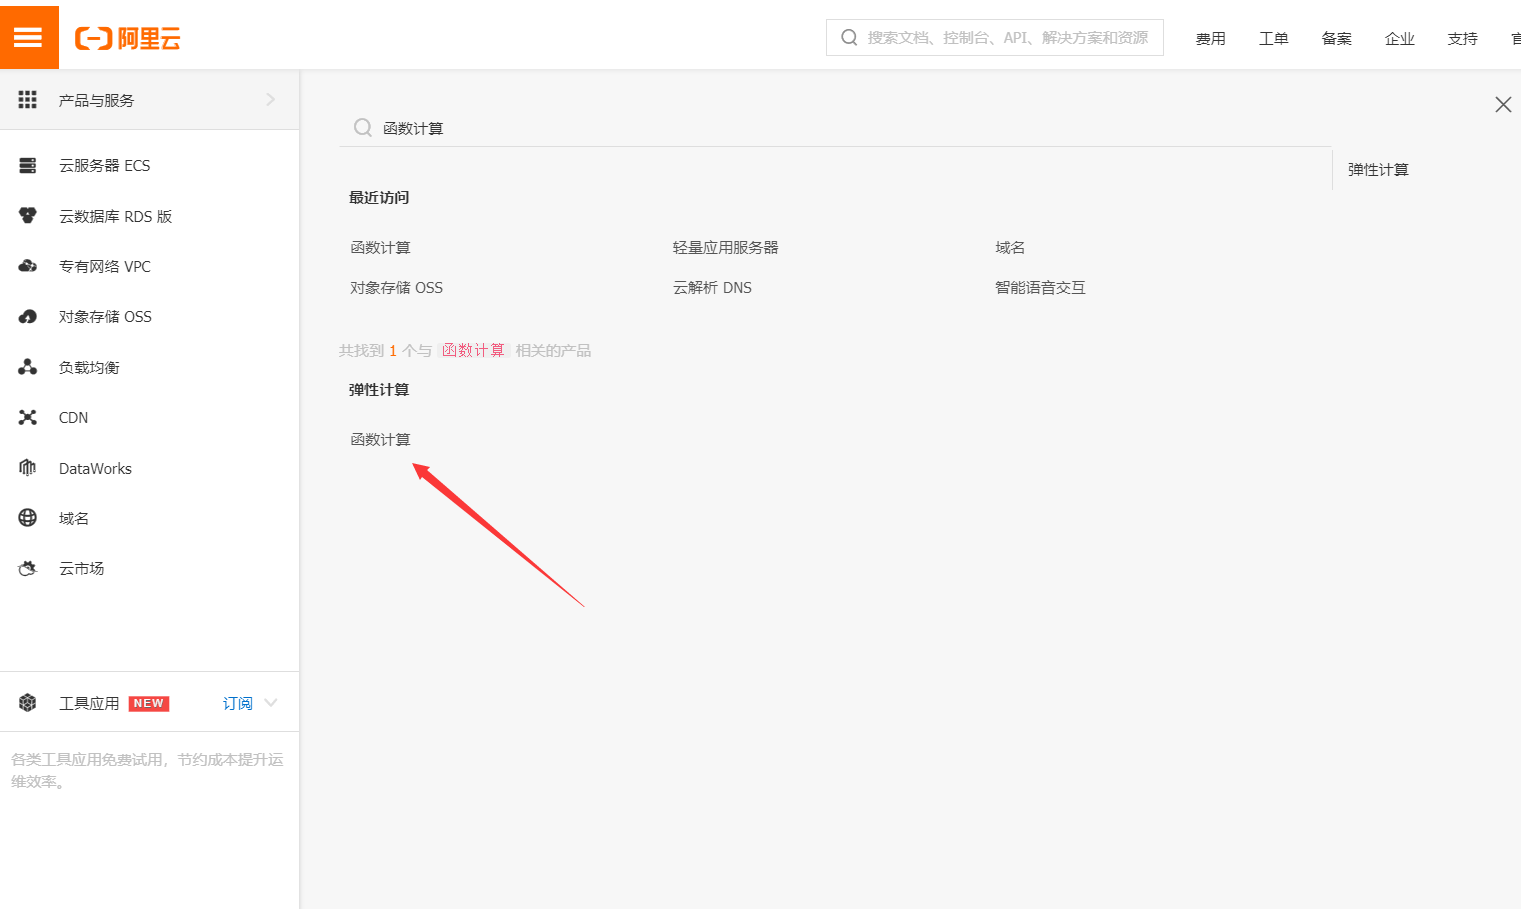Click the Alibaba Cloud logo

(128, 39)
